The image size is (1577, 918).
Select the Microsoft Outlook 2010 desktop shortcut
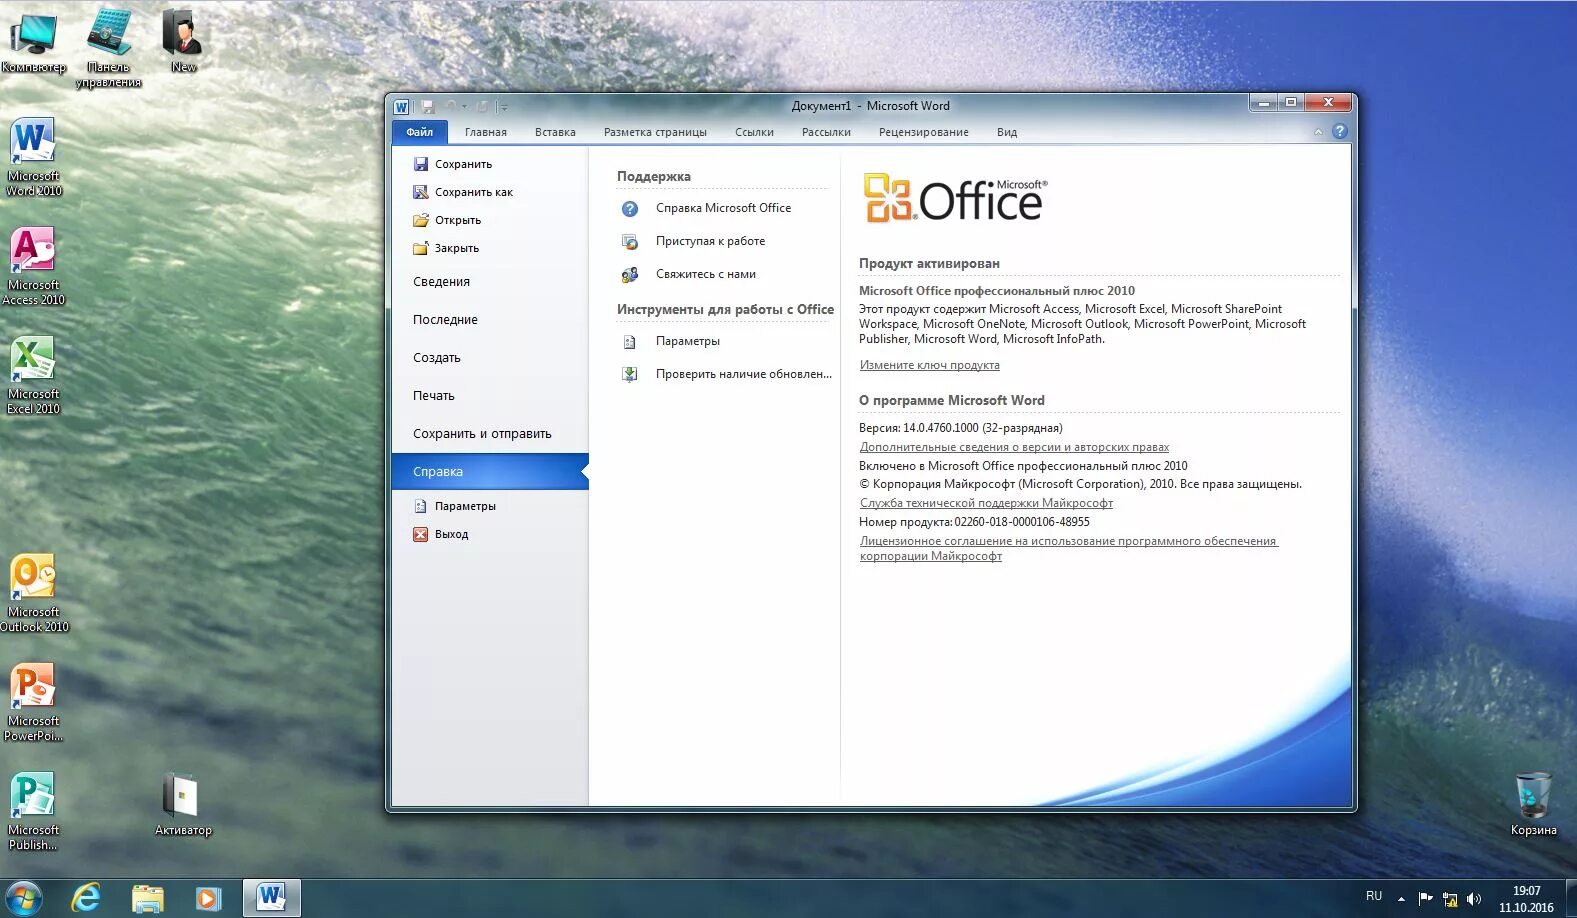click(33, 593)
